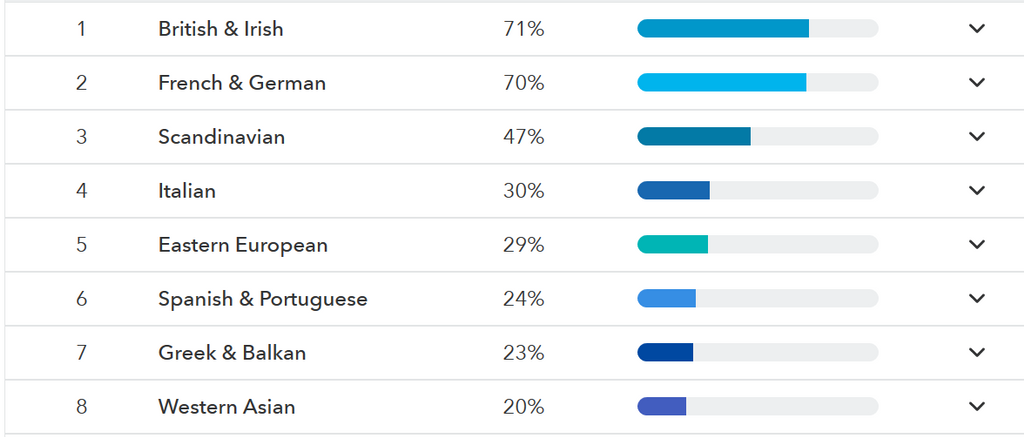
Task: Click the Scandinavian ancestry label
Action: pyautogui.click(x=221, y=137)
